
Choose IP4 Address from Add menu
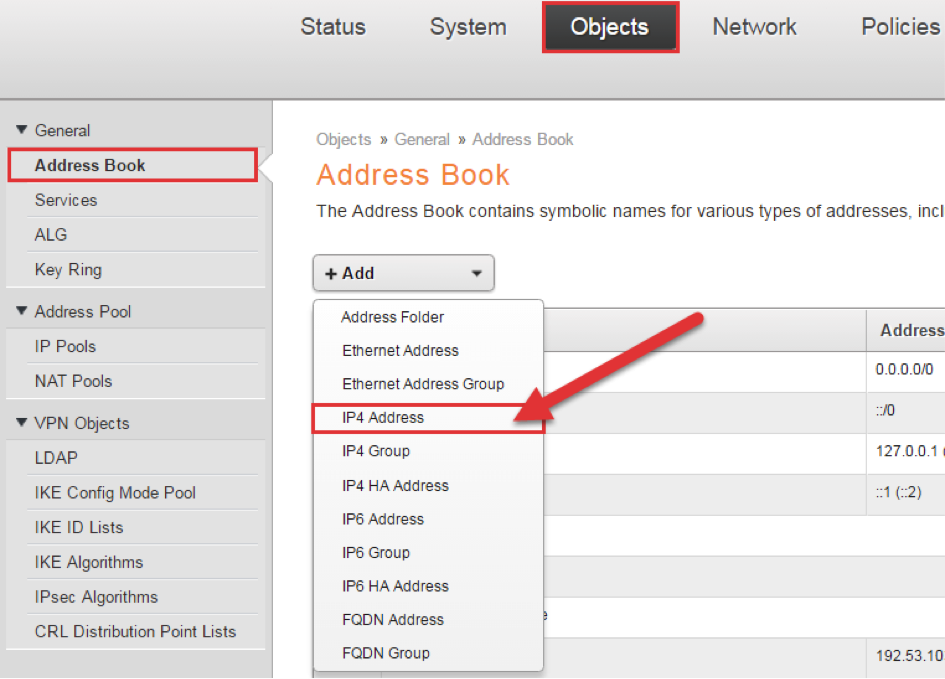(429, 418)
